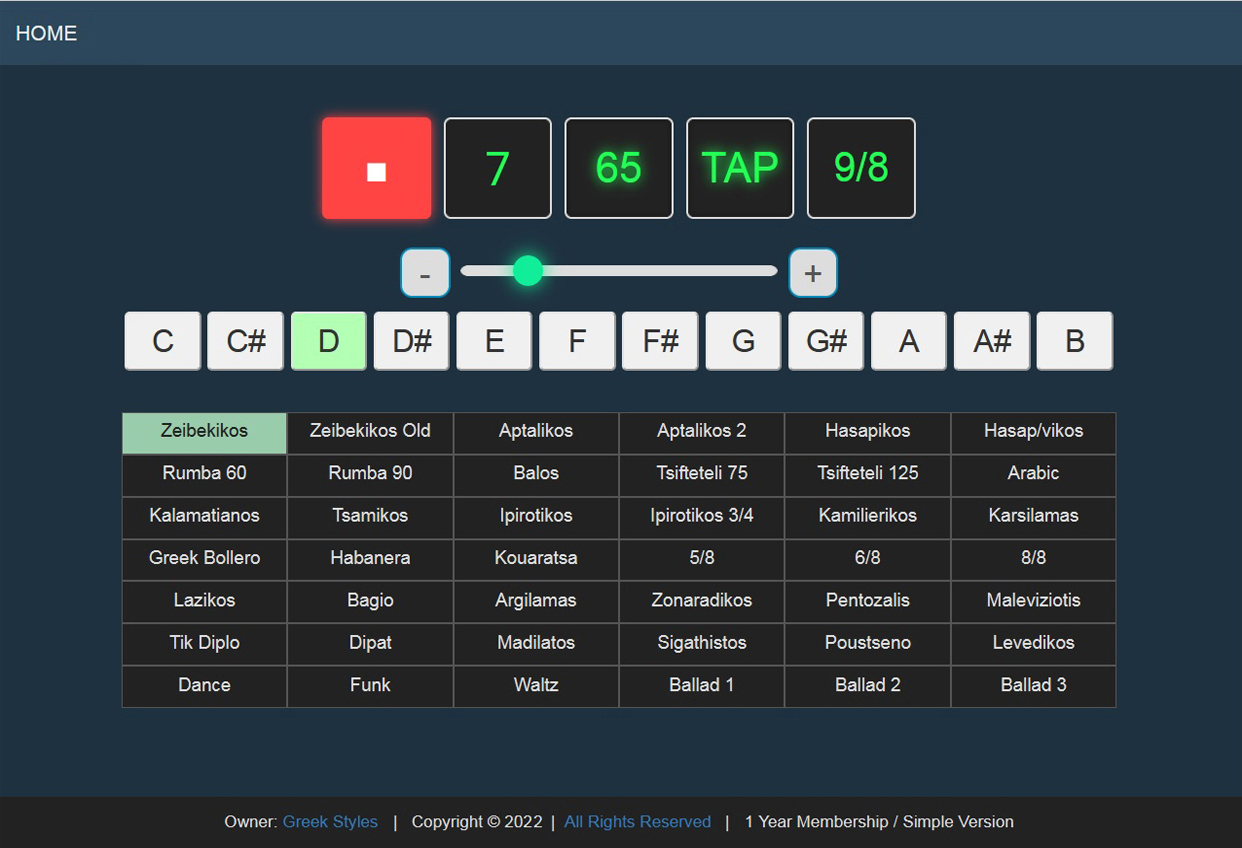Choose the Ballad 3 rhythm

coord(1033,685)
